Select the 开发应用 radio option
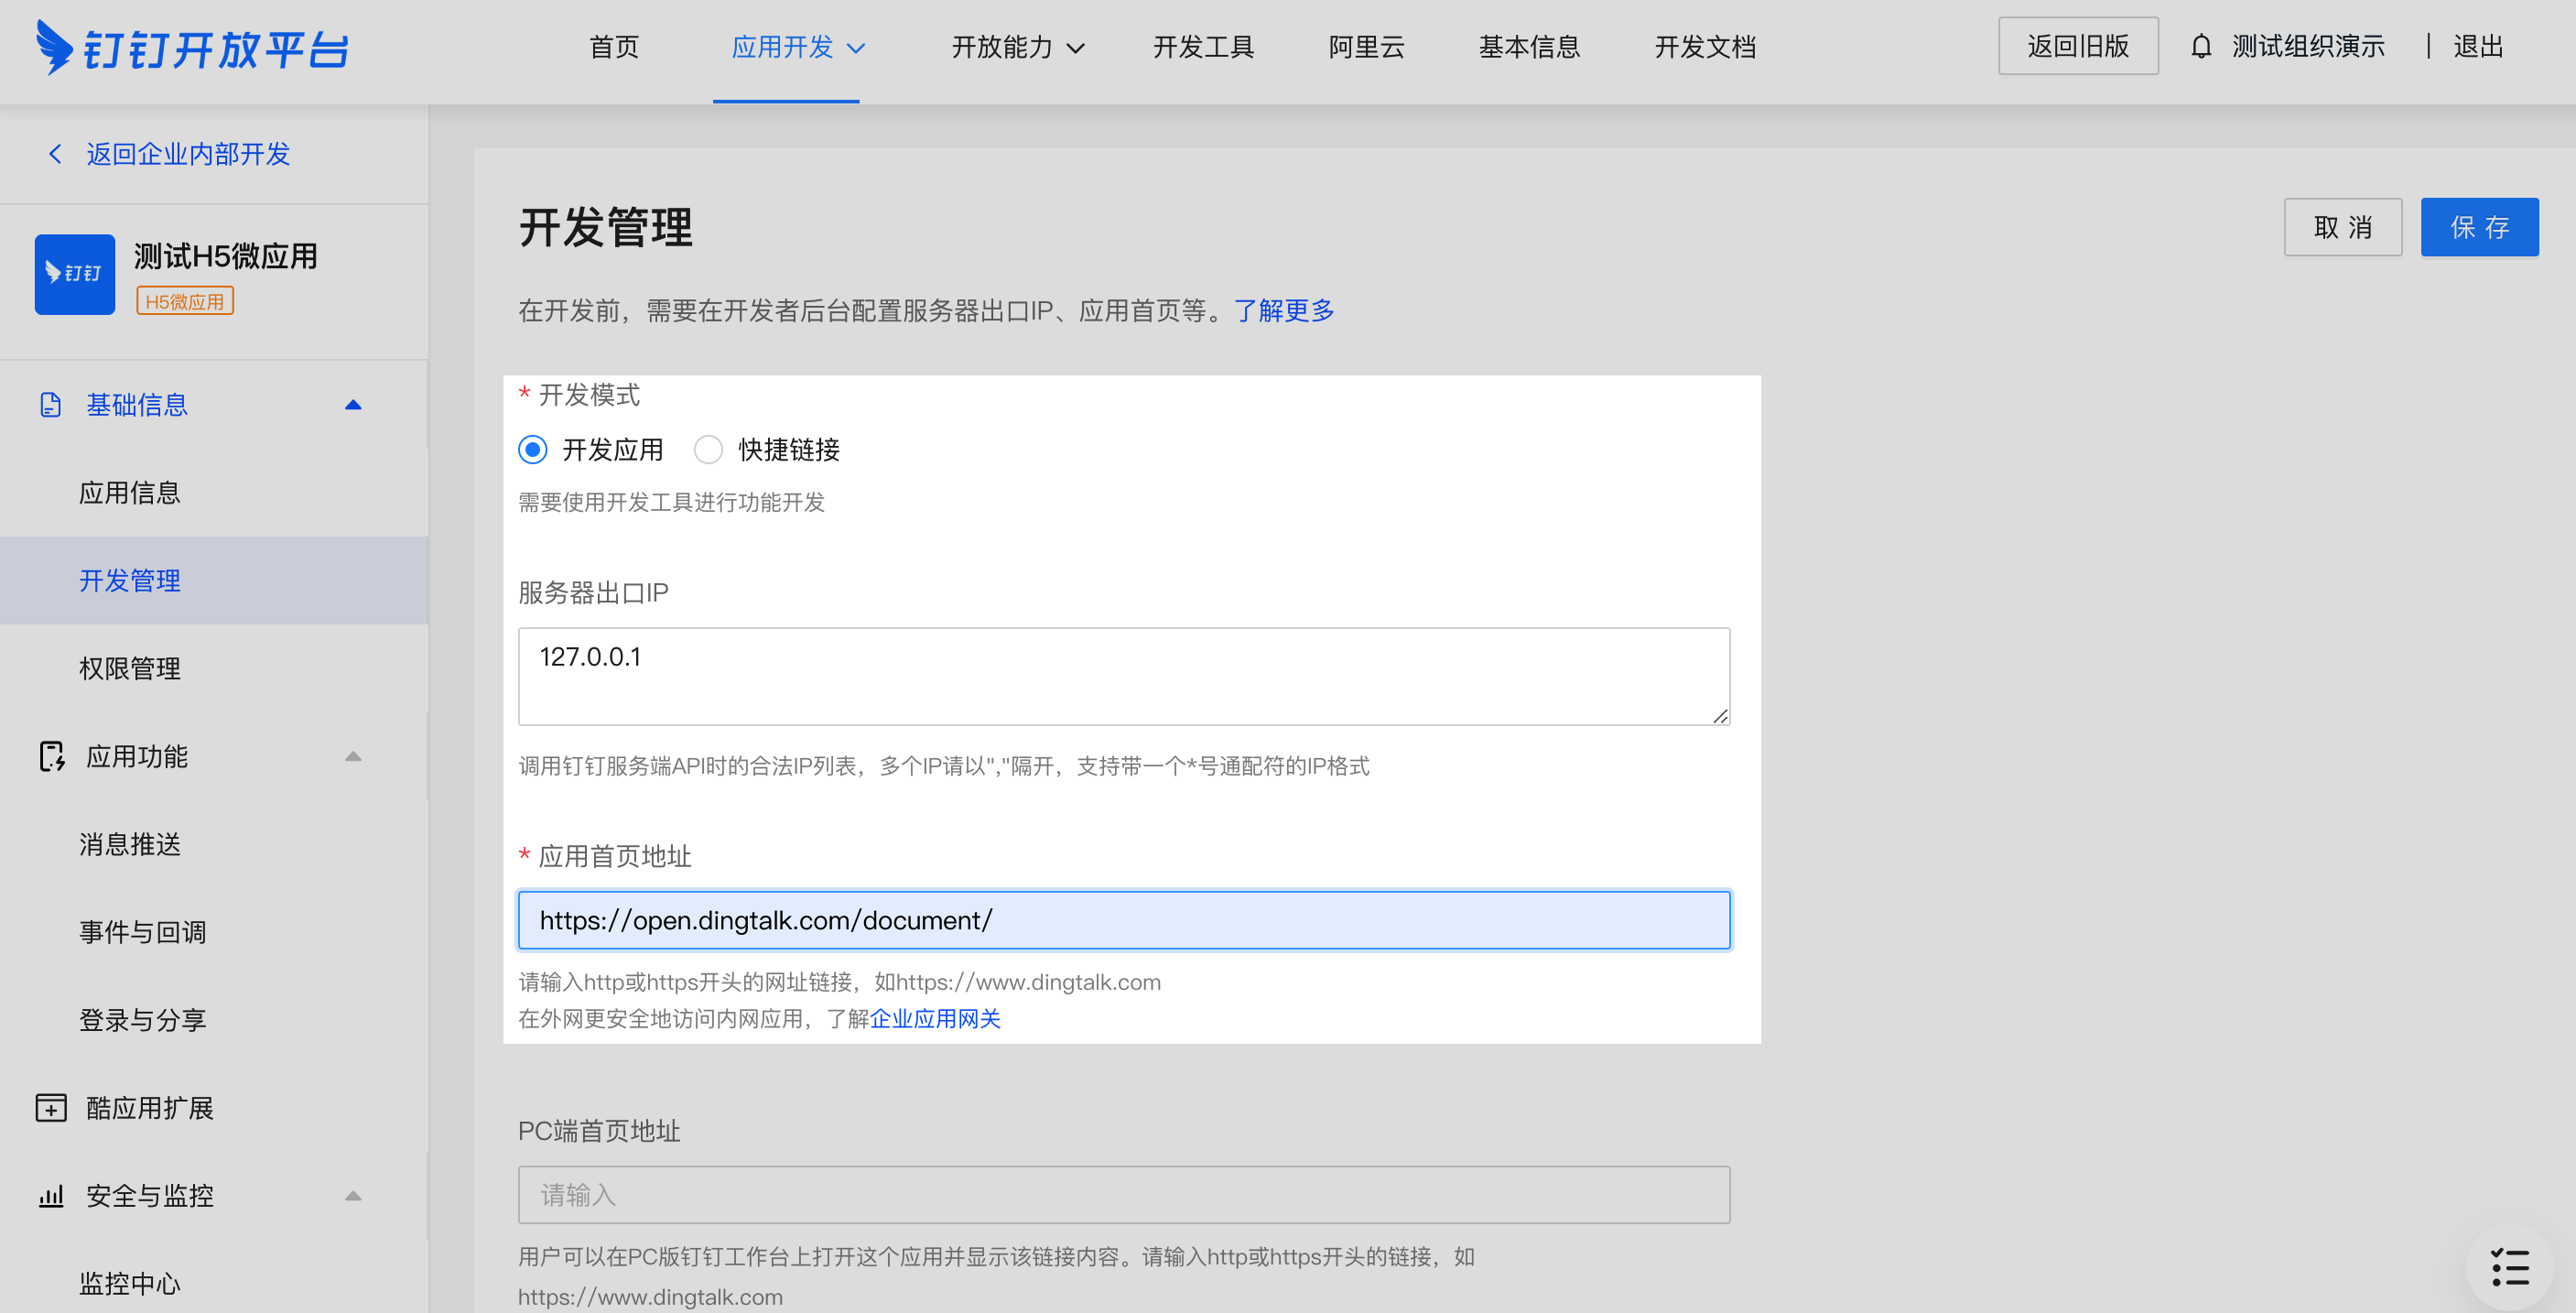 click(533, 450)
